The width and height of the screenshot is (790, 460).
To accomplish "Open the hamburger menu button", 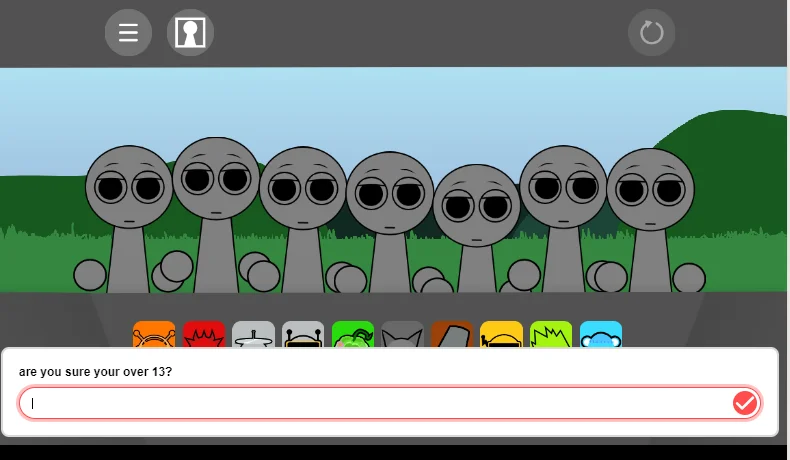I will point(128,33).
